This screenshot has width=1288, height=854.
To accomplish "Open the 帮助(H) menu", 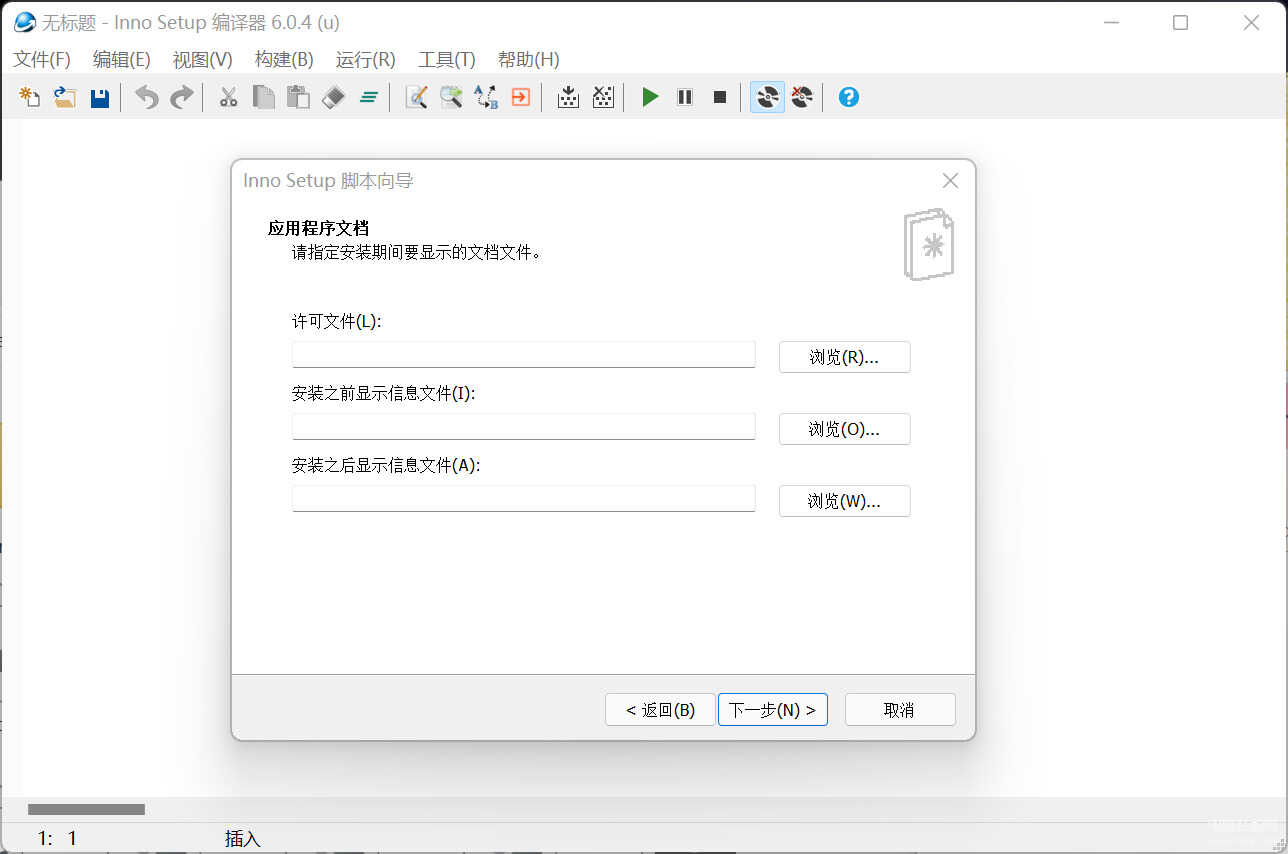I will click(528, 60).
